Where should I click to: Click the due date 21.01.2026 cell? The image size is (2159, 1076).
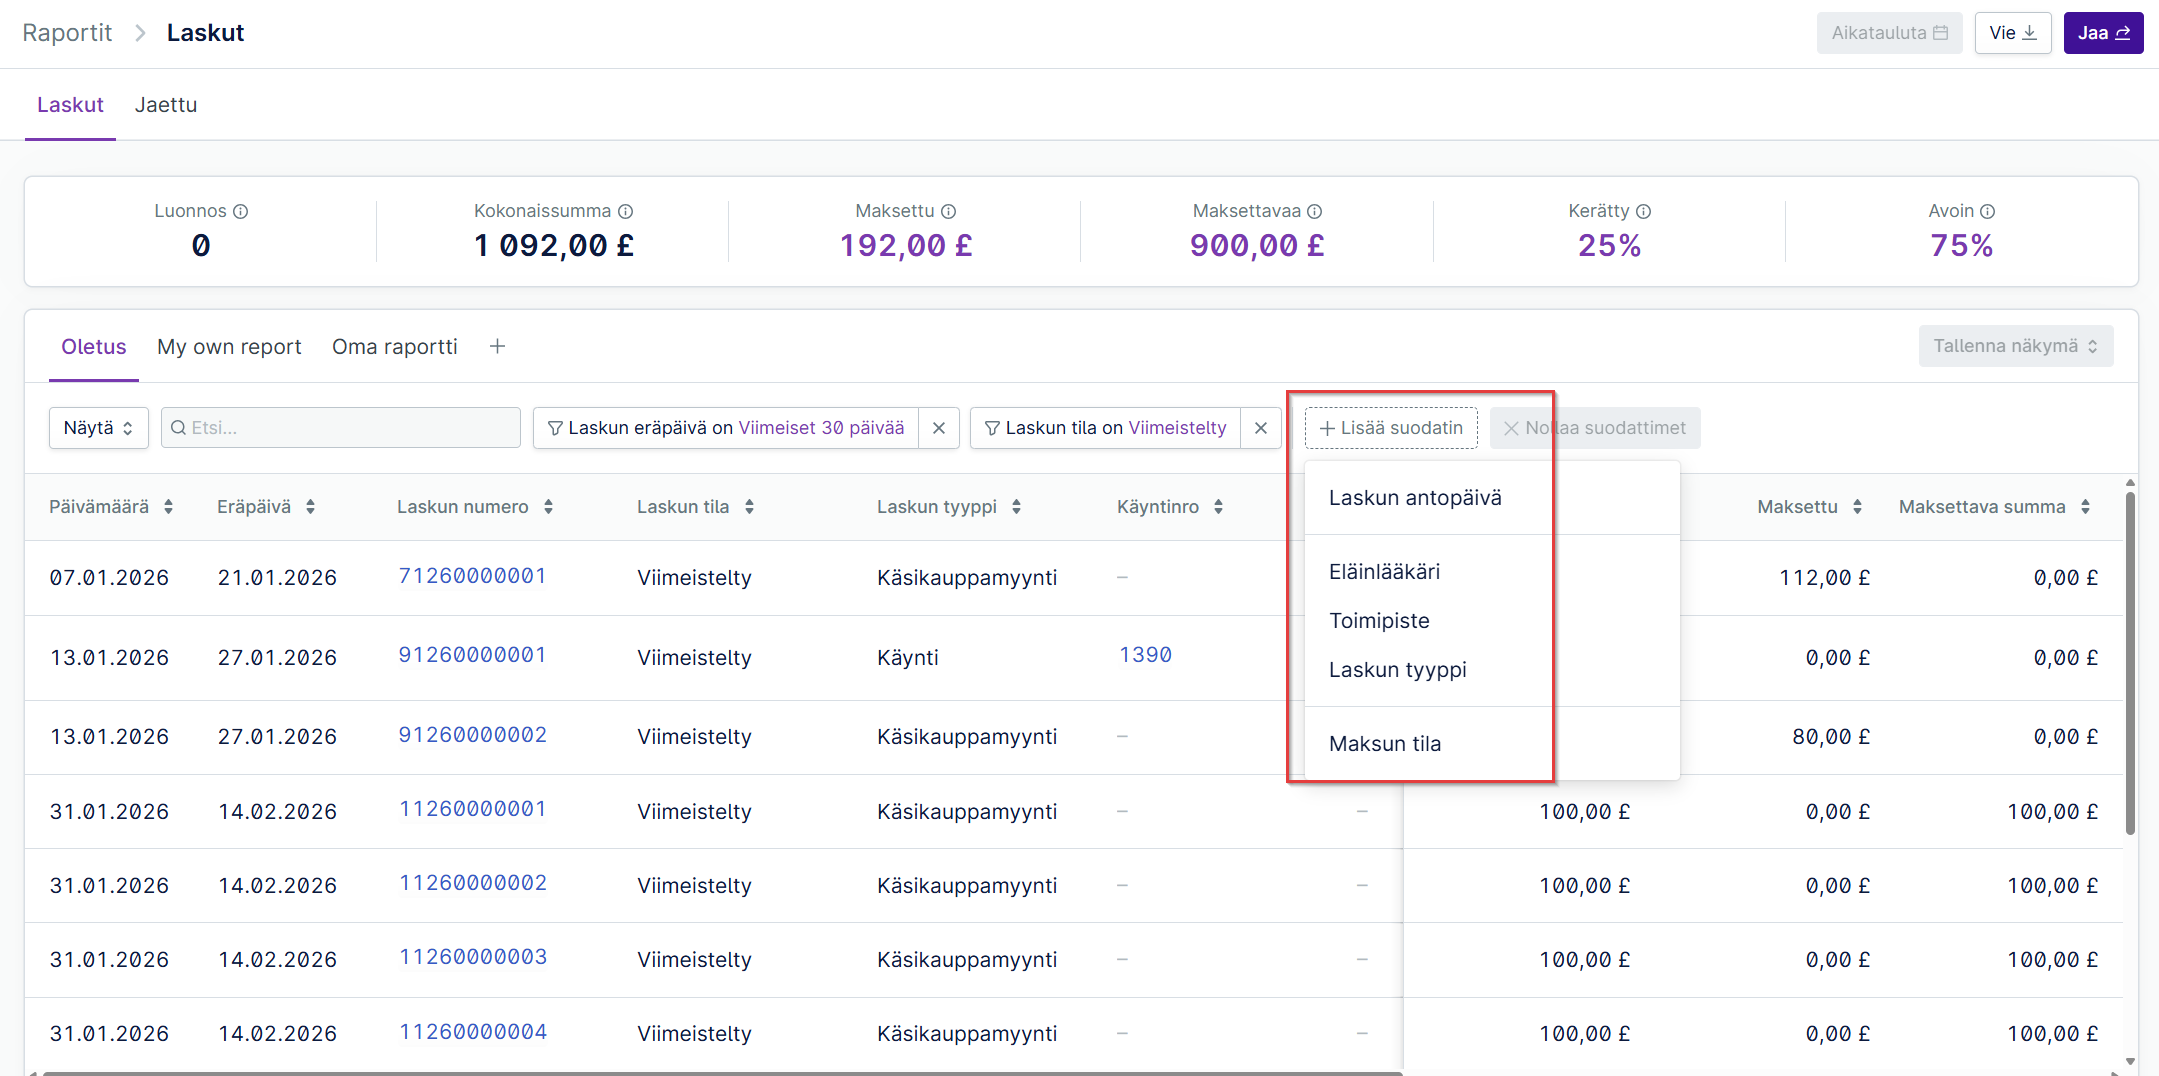(278, 578)
